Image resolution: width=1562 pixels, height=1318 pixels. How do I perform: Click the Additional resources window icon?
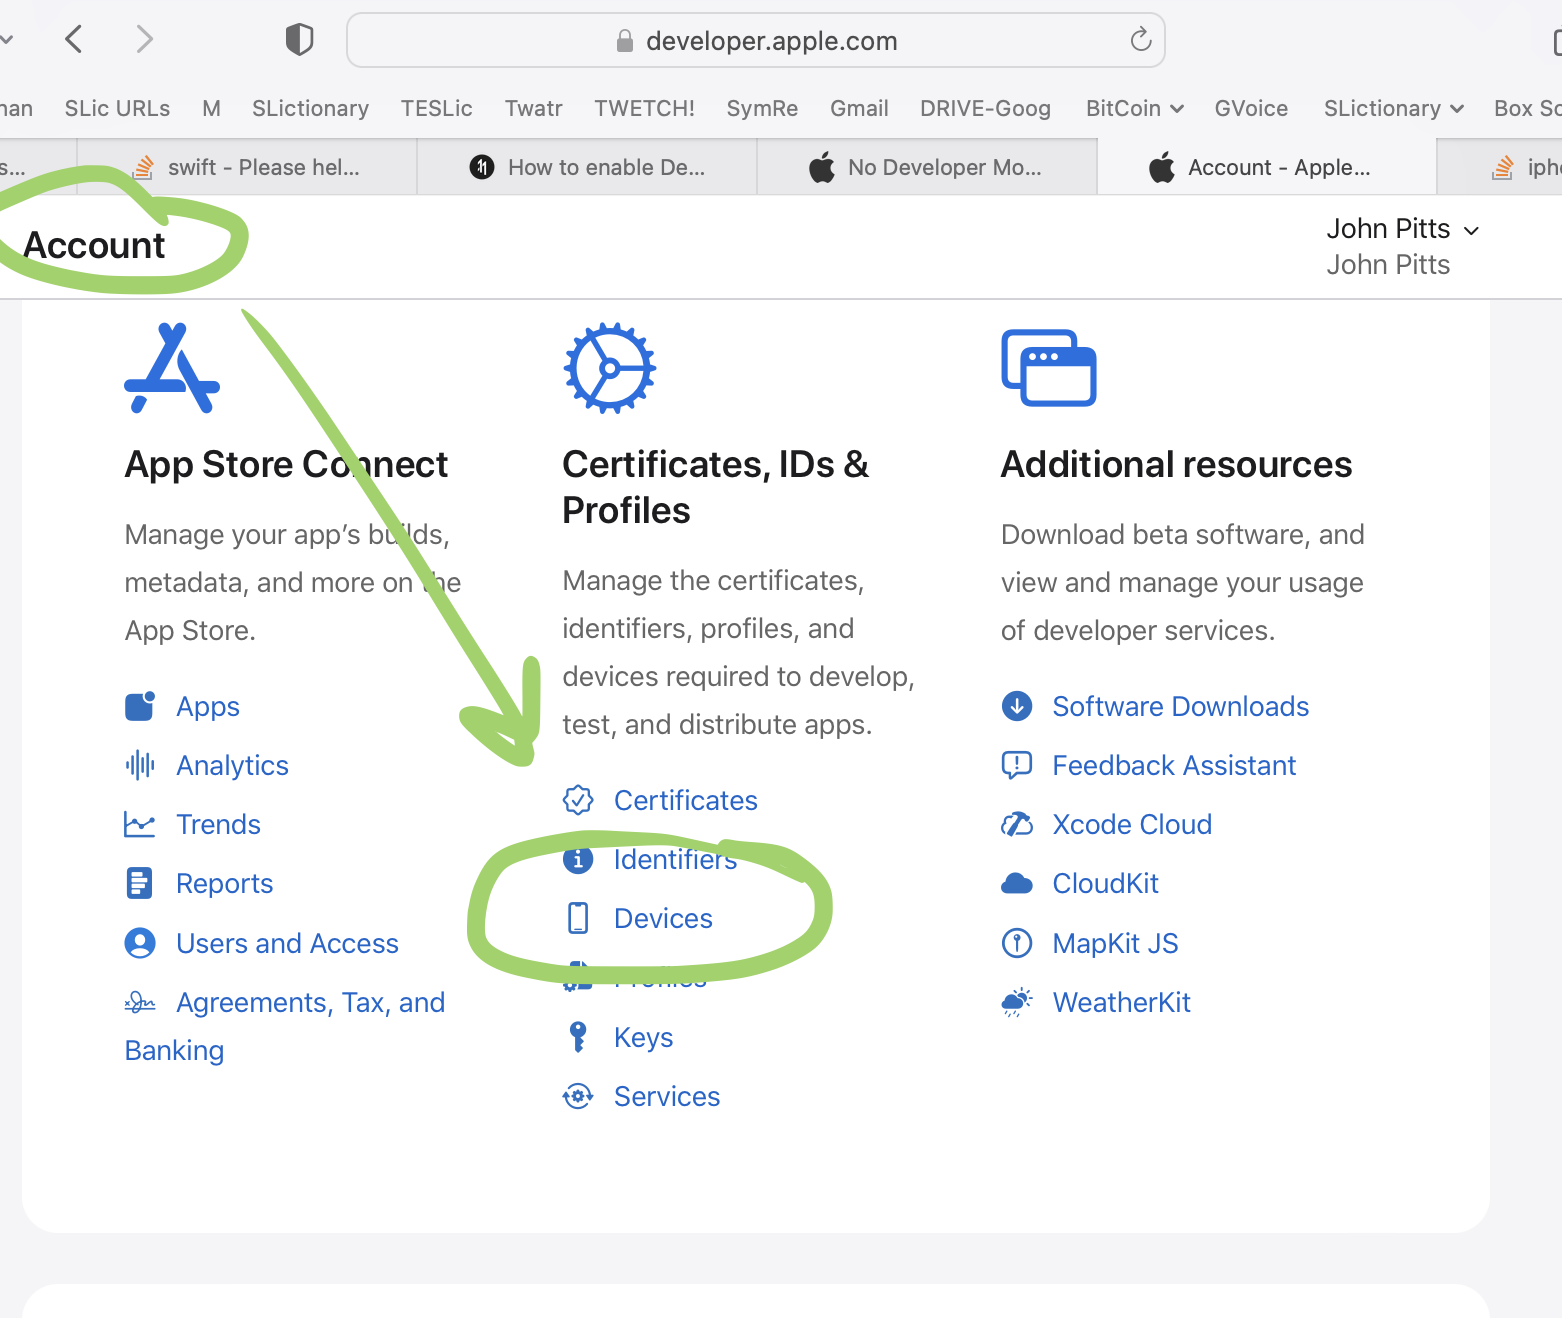point(1049,368)
